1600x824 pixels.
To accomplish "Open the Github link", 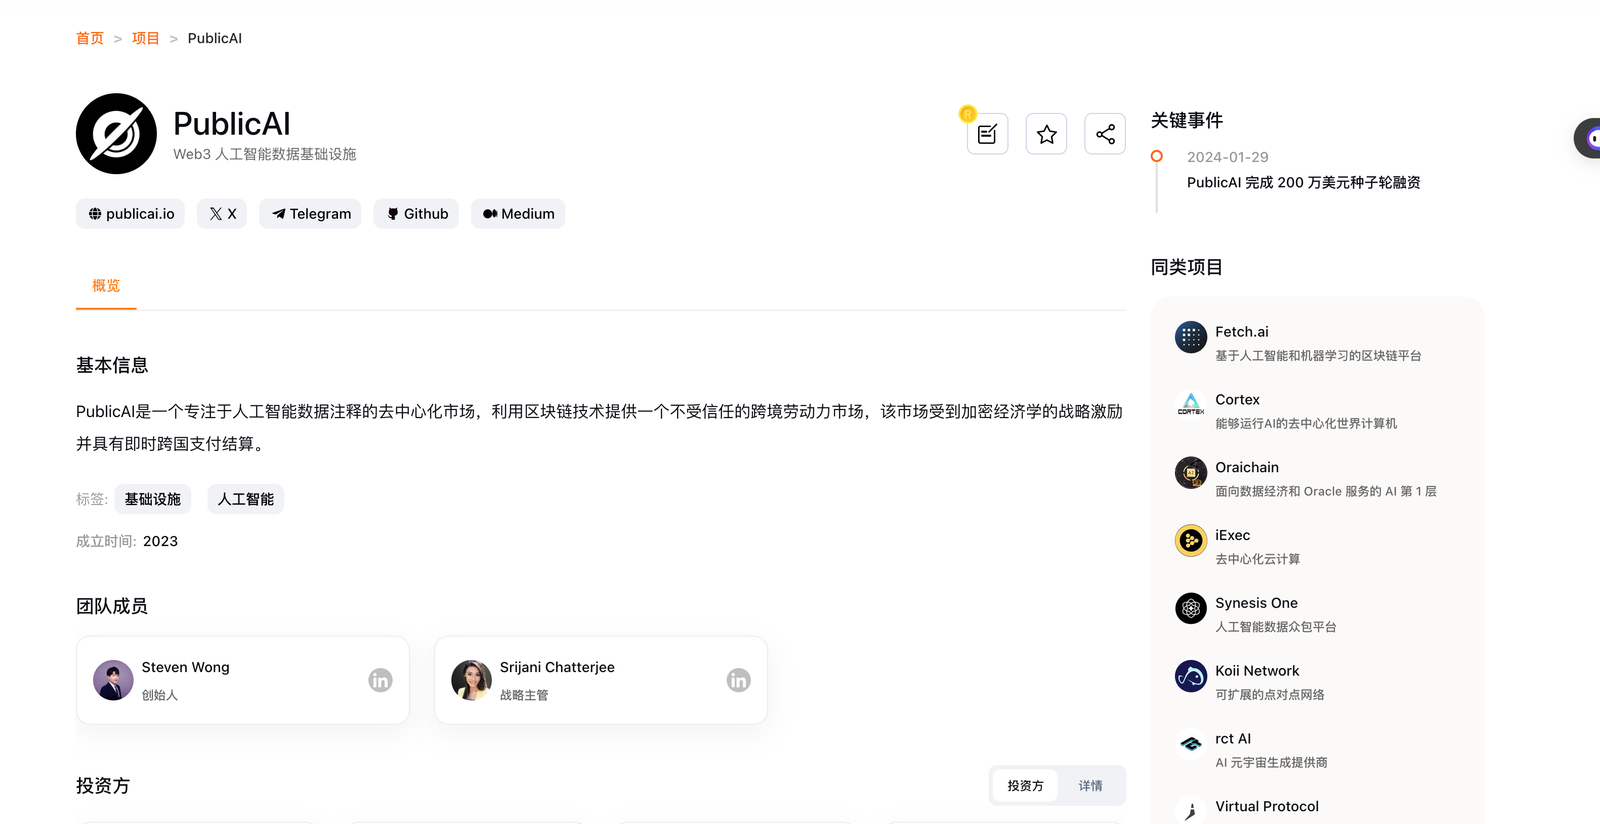I will (416, 214).
